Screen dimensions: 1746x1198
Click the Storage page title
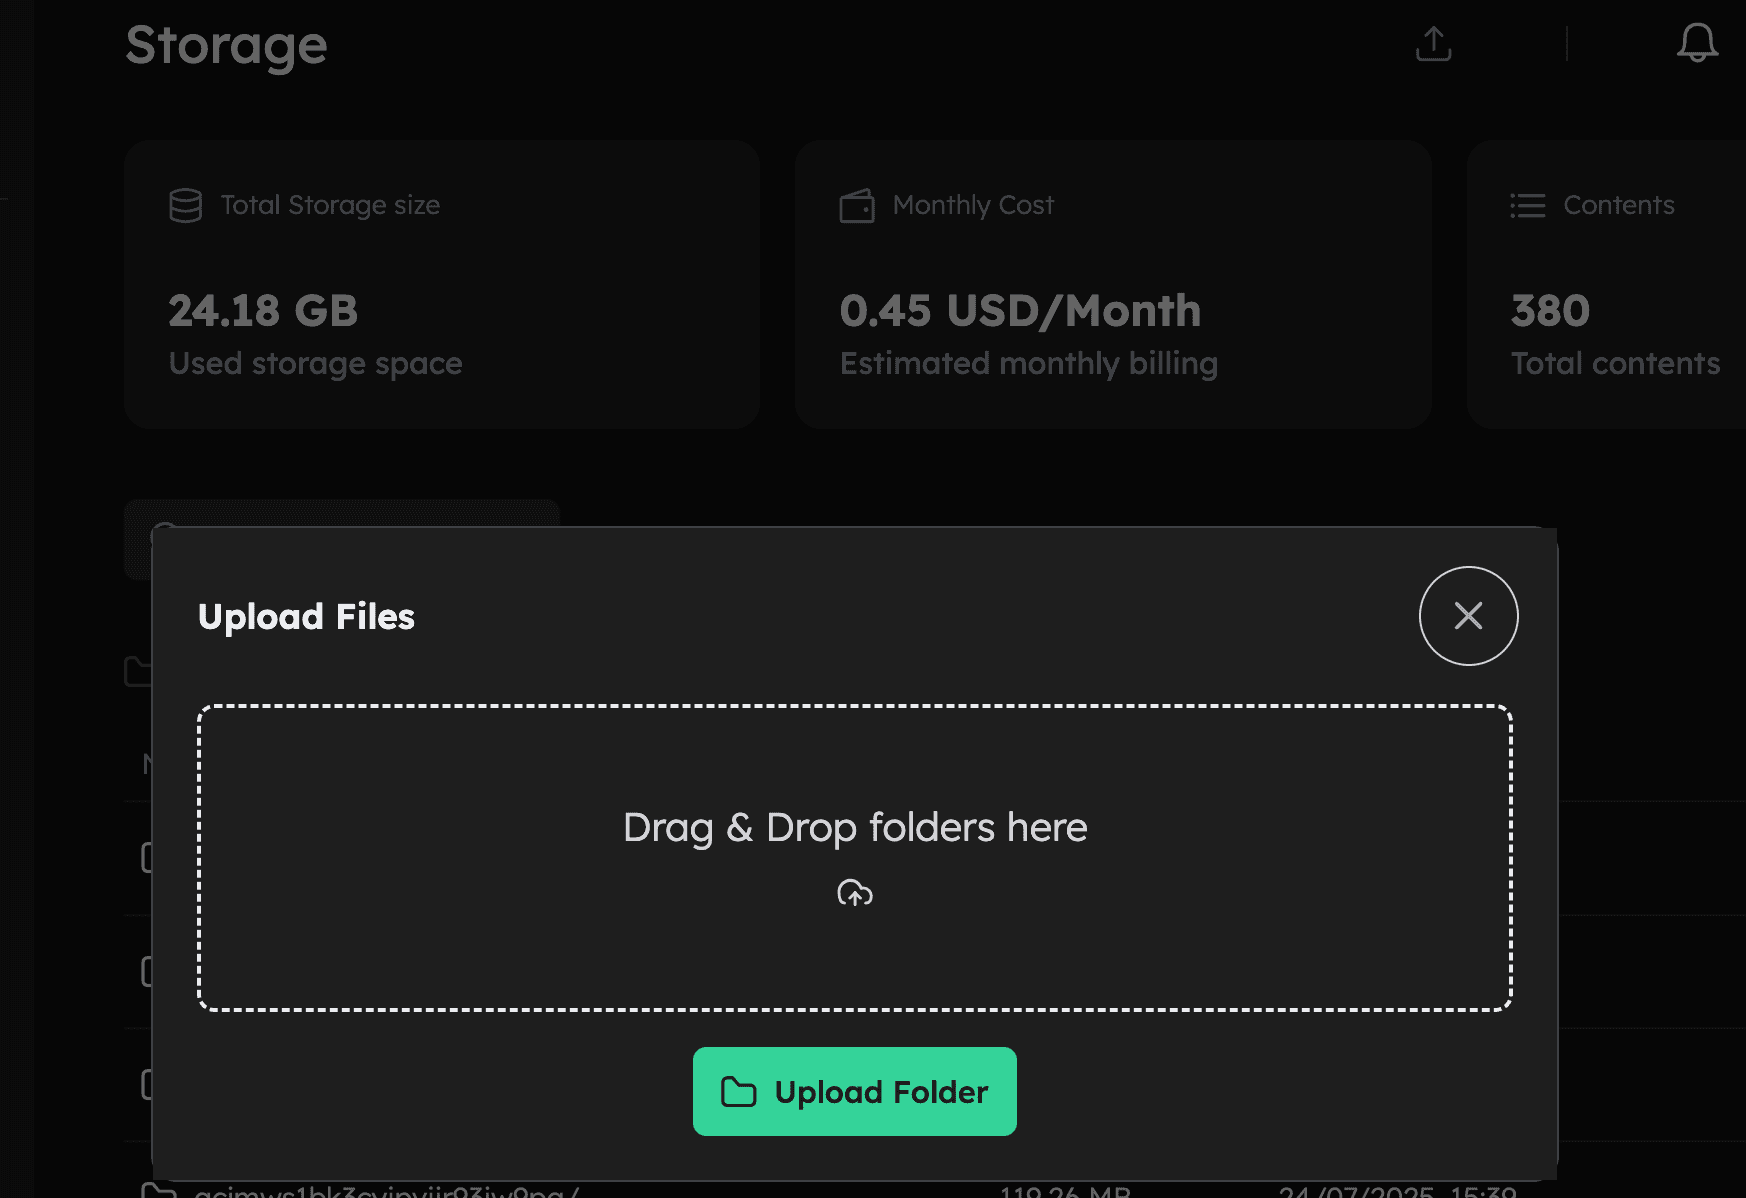(x=226, y=46)
